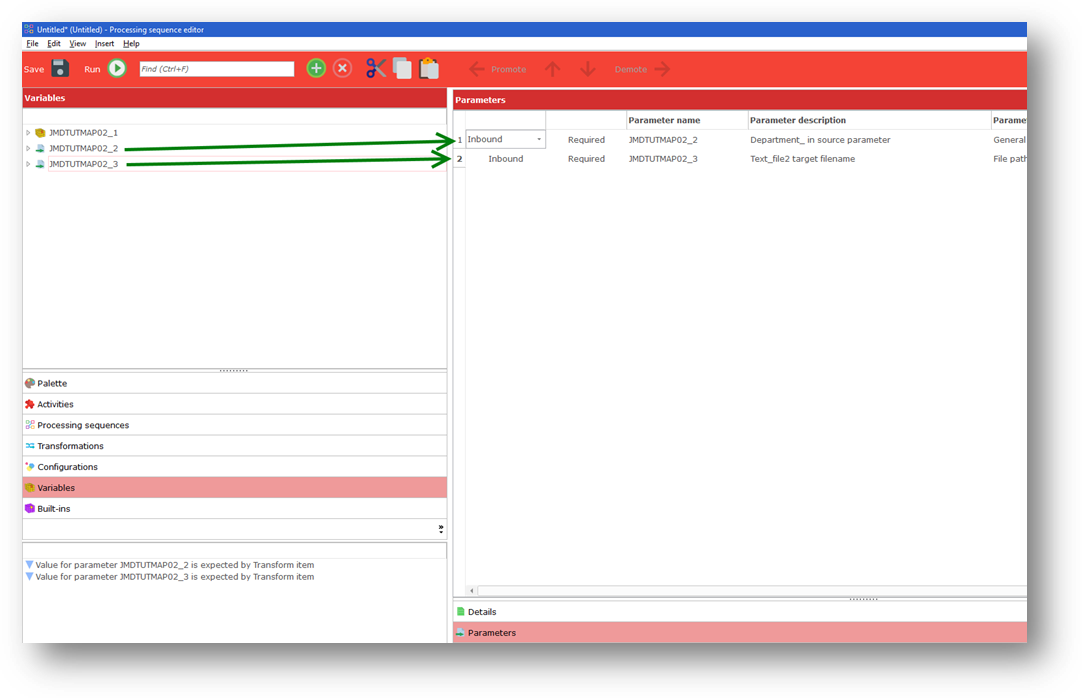This screenshot has width=1082, height=698.
Task: Click the Processing sequences panel icon
Action: tap(30, 425)
